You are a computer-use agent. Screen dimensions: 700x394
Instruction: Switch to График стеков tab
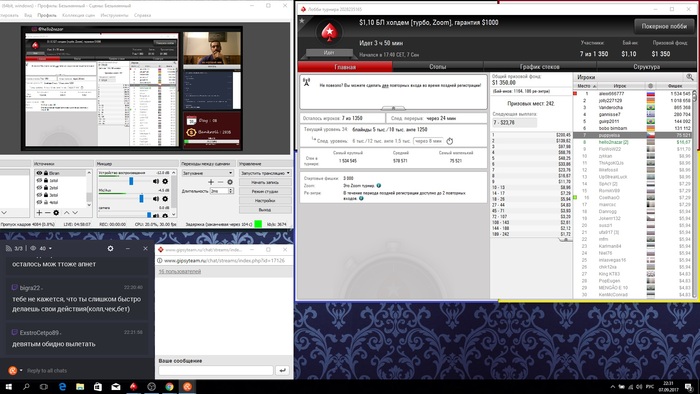pyautogui.click(x=539, y=66)
